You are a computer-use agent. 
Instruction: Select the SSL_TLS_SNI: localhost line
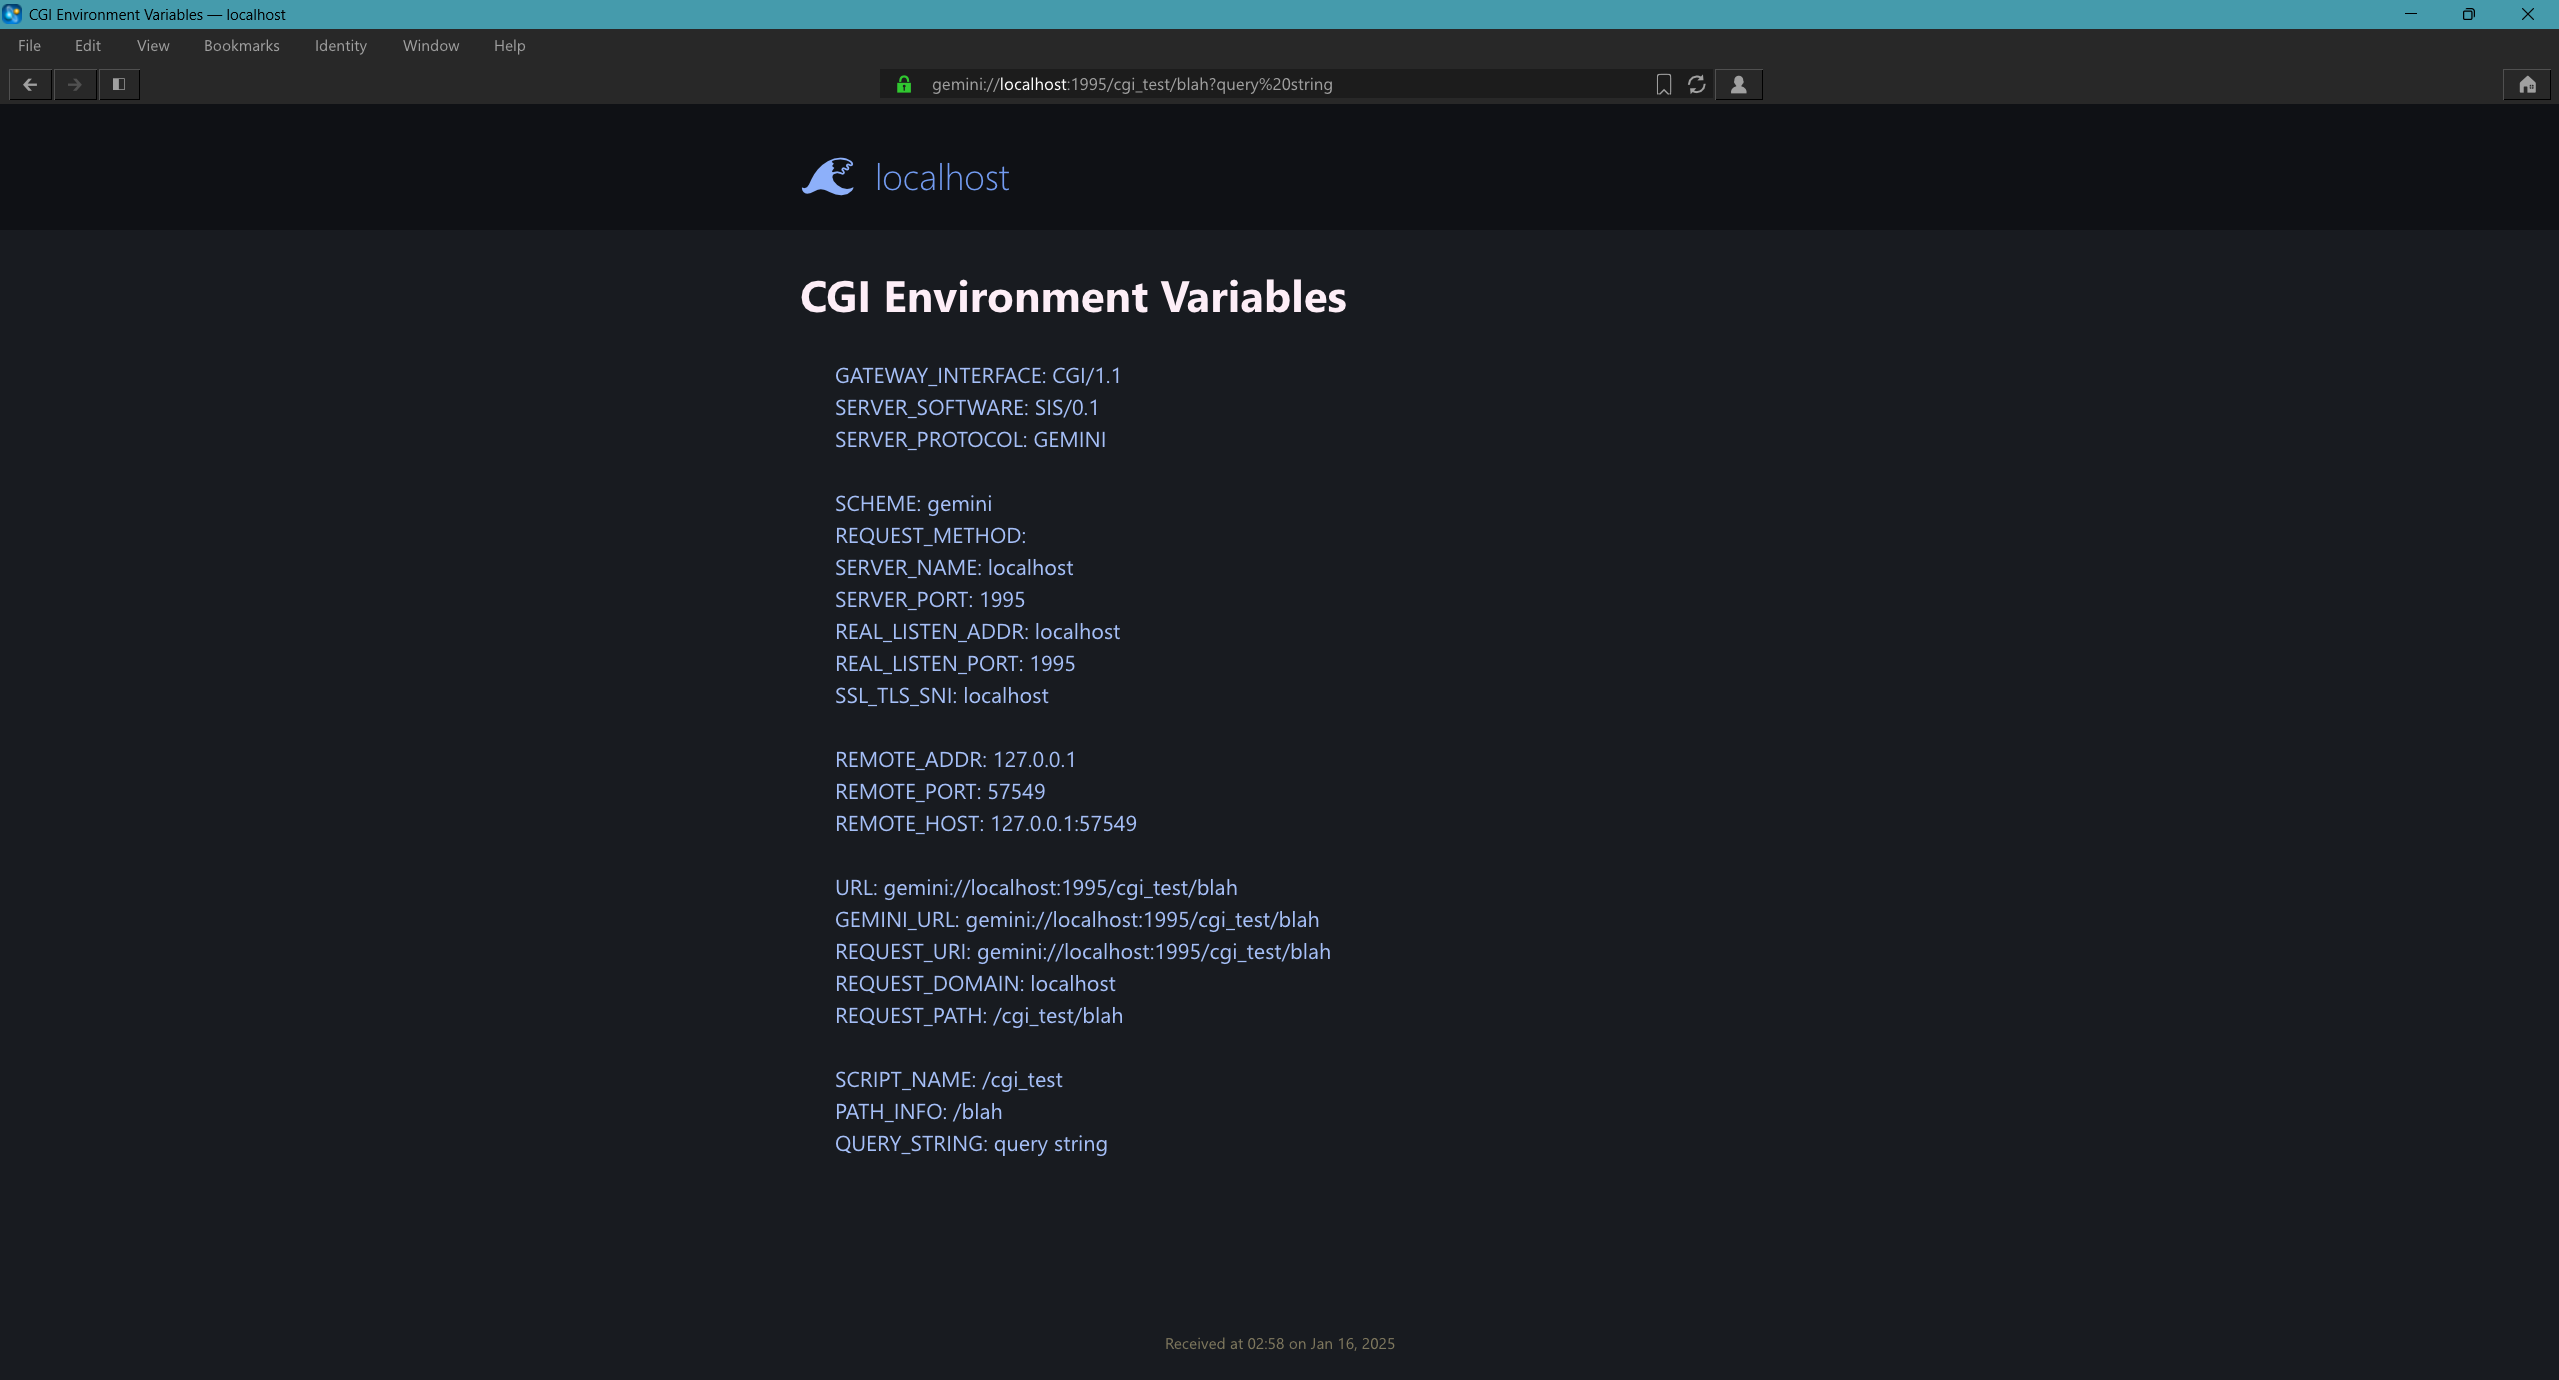point(942,696)
